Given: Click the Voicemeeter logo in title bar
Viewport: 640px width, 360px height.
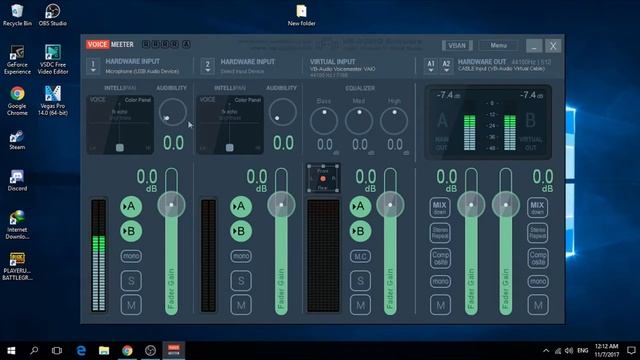Looking at the screenshot, I should point(110,44).
